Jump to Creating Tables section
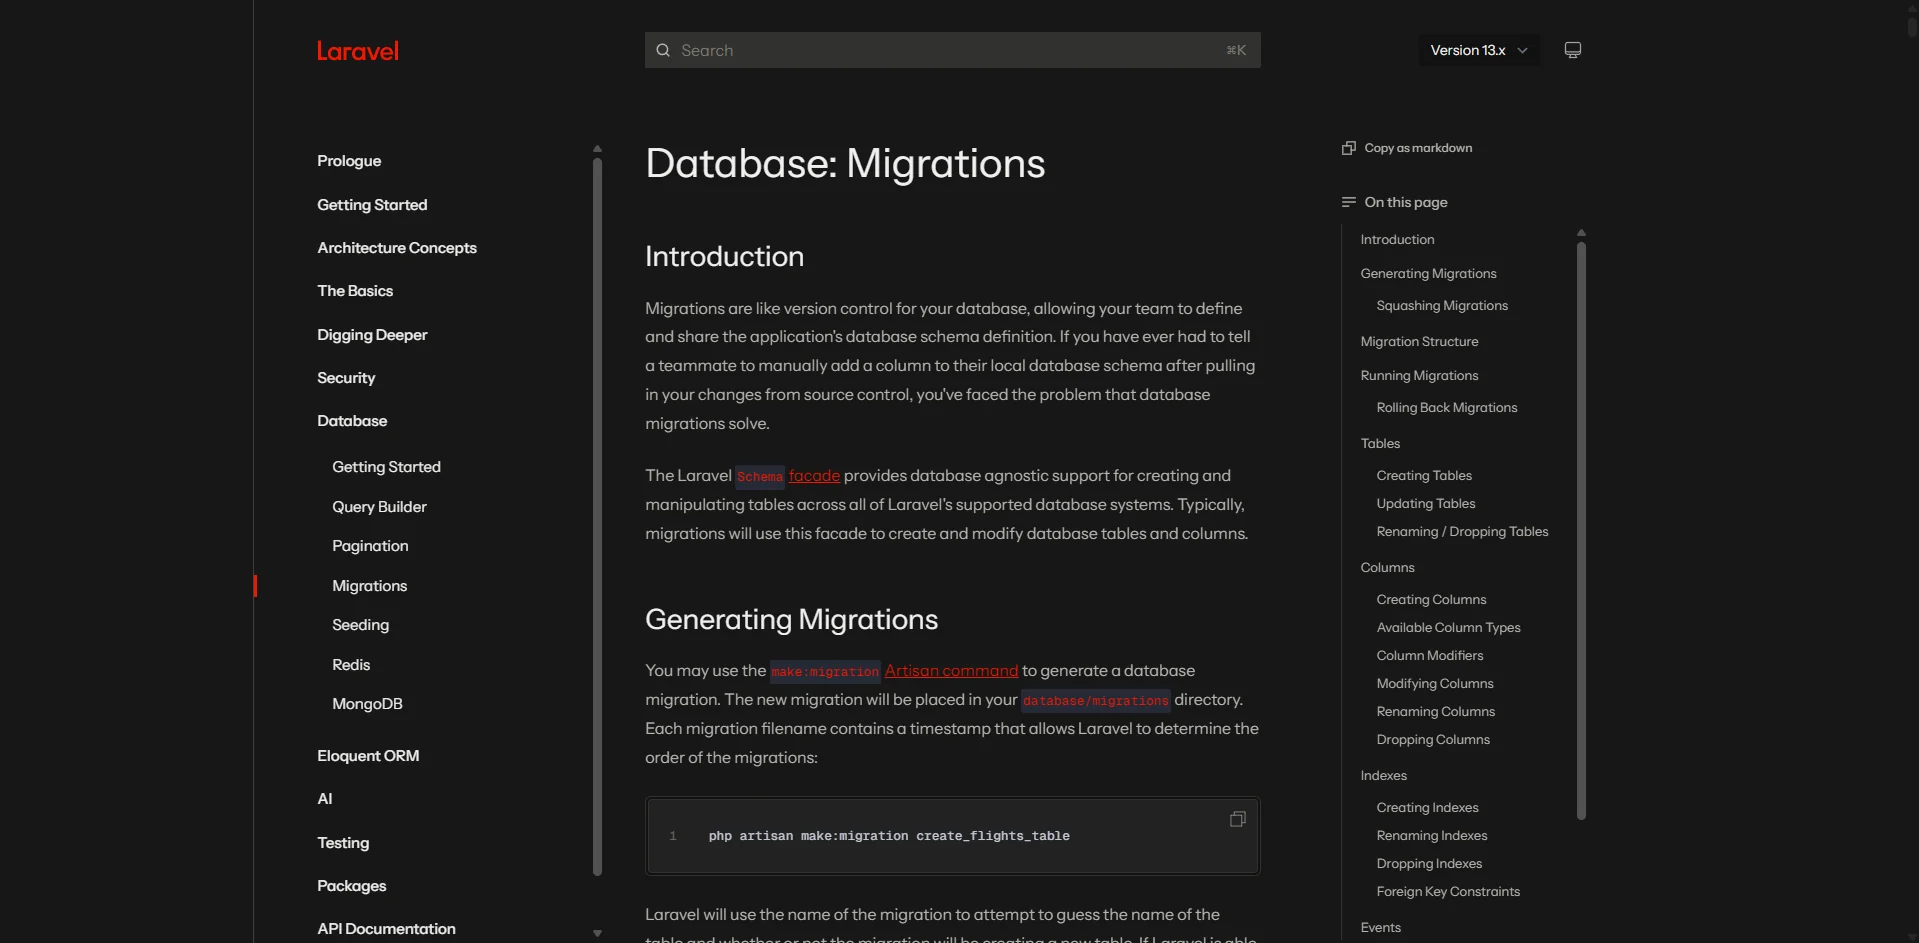 point(1424,476)
